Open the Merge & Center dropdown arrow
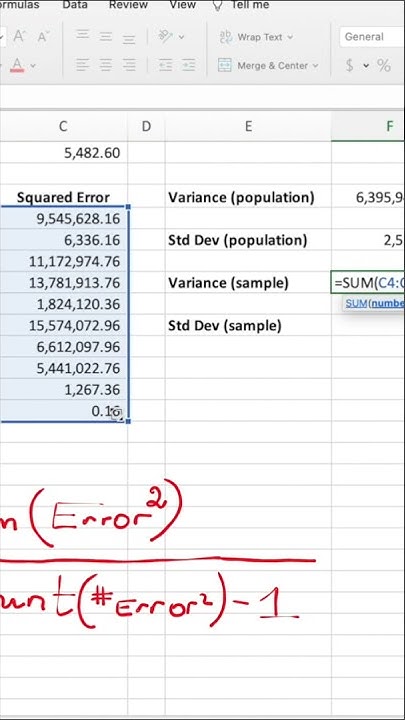 (x=315, y=66)
